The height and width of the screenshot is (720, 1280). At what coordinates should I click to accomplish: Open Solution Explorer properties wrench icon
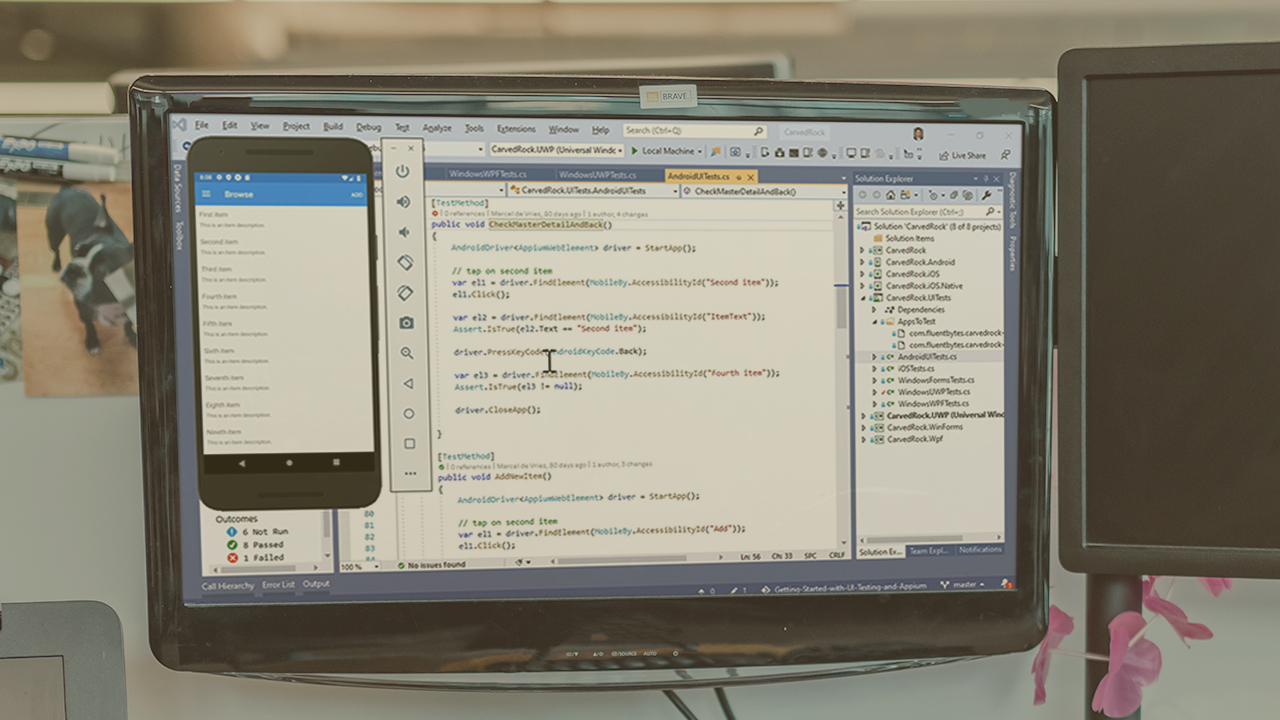pos(986,195)
